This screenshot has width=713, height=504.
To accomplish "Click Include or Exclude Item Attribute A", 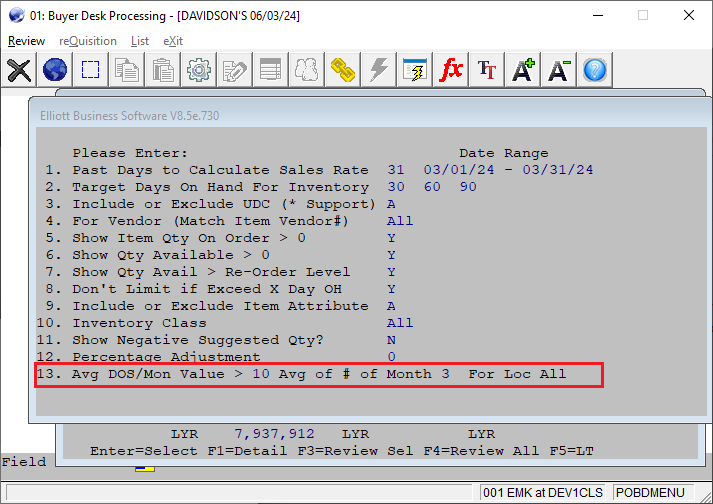I will click(x=391, y=306).
